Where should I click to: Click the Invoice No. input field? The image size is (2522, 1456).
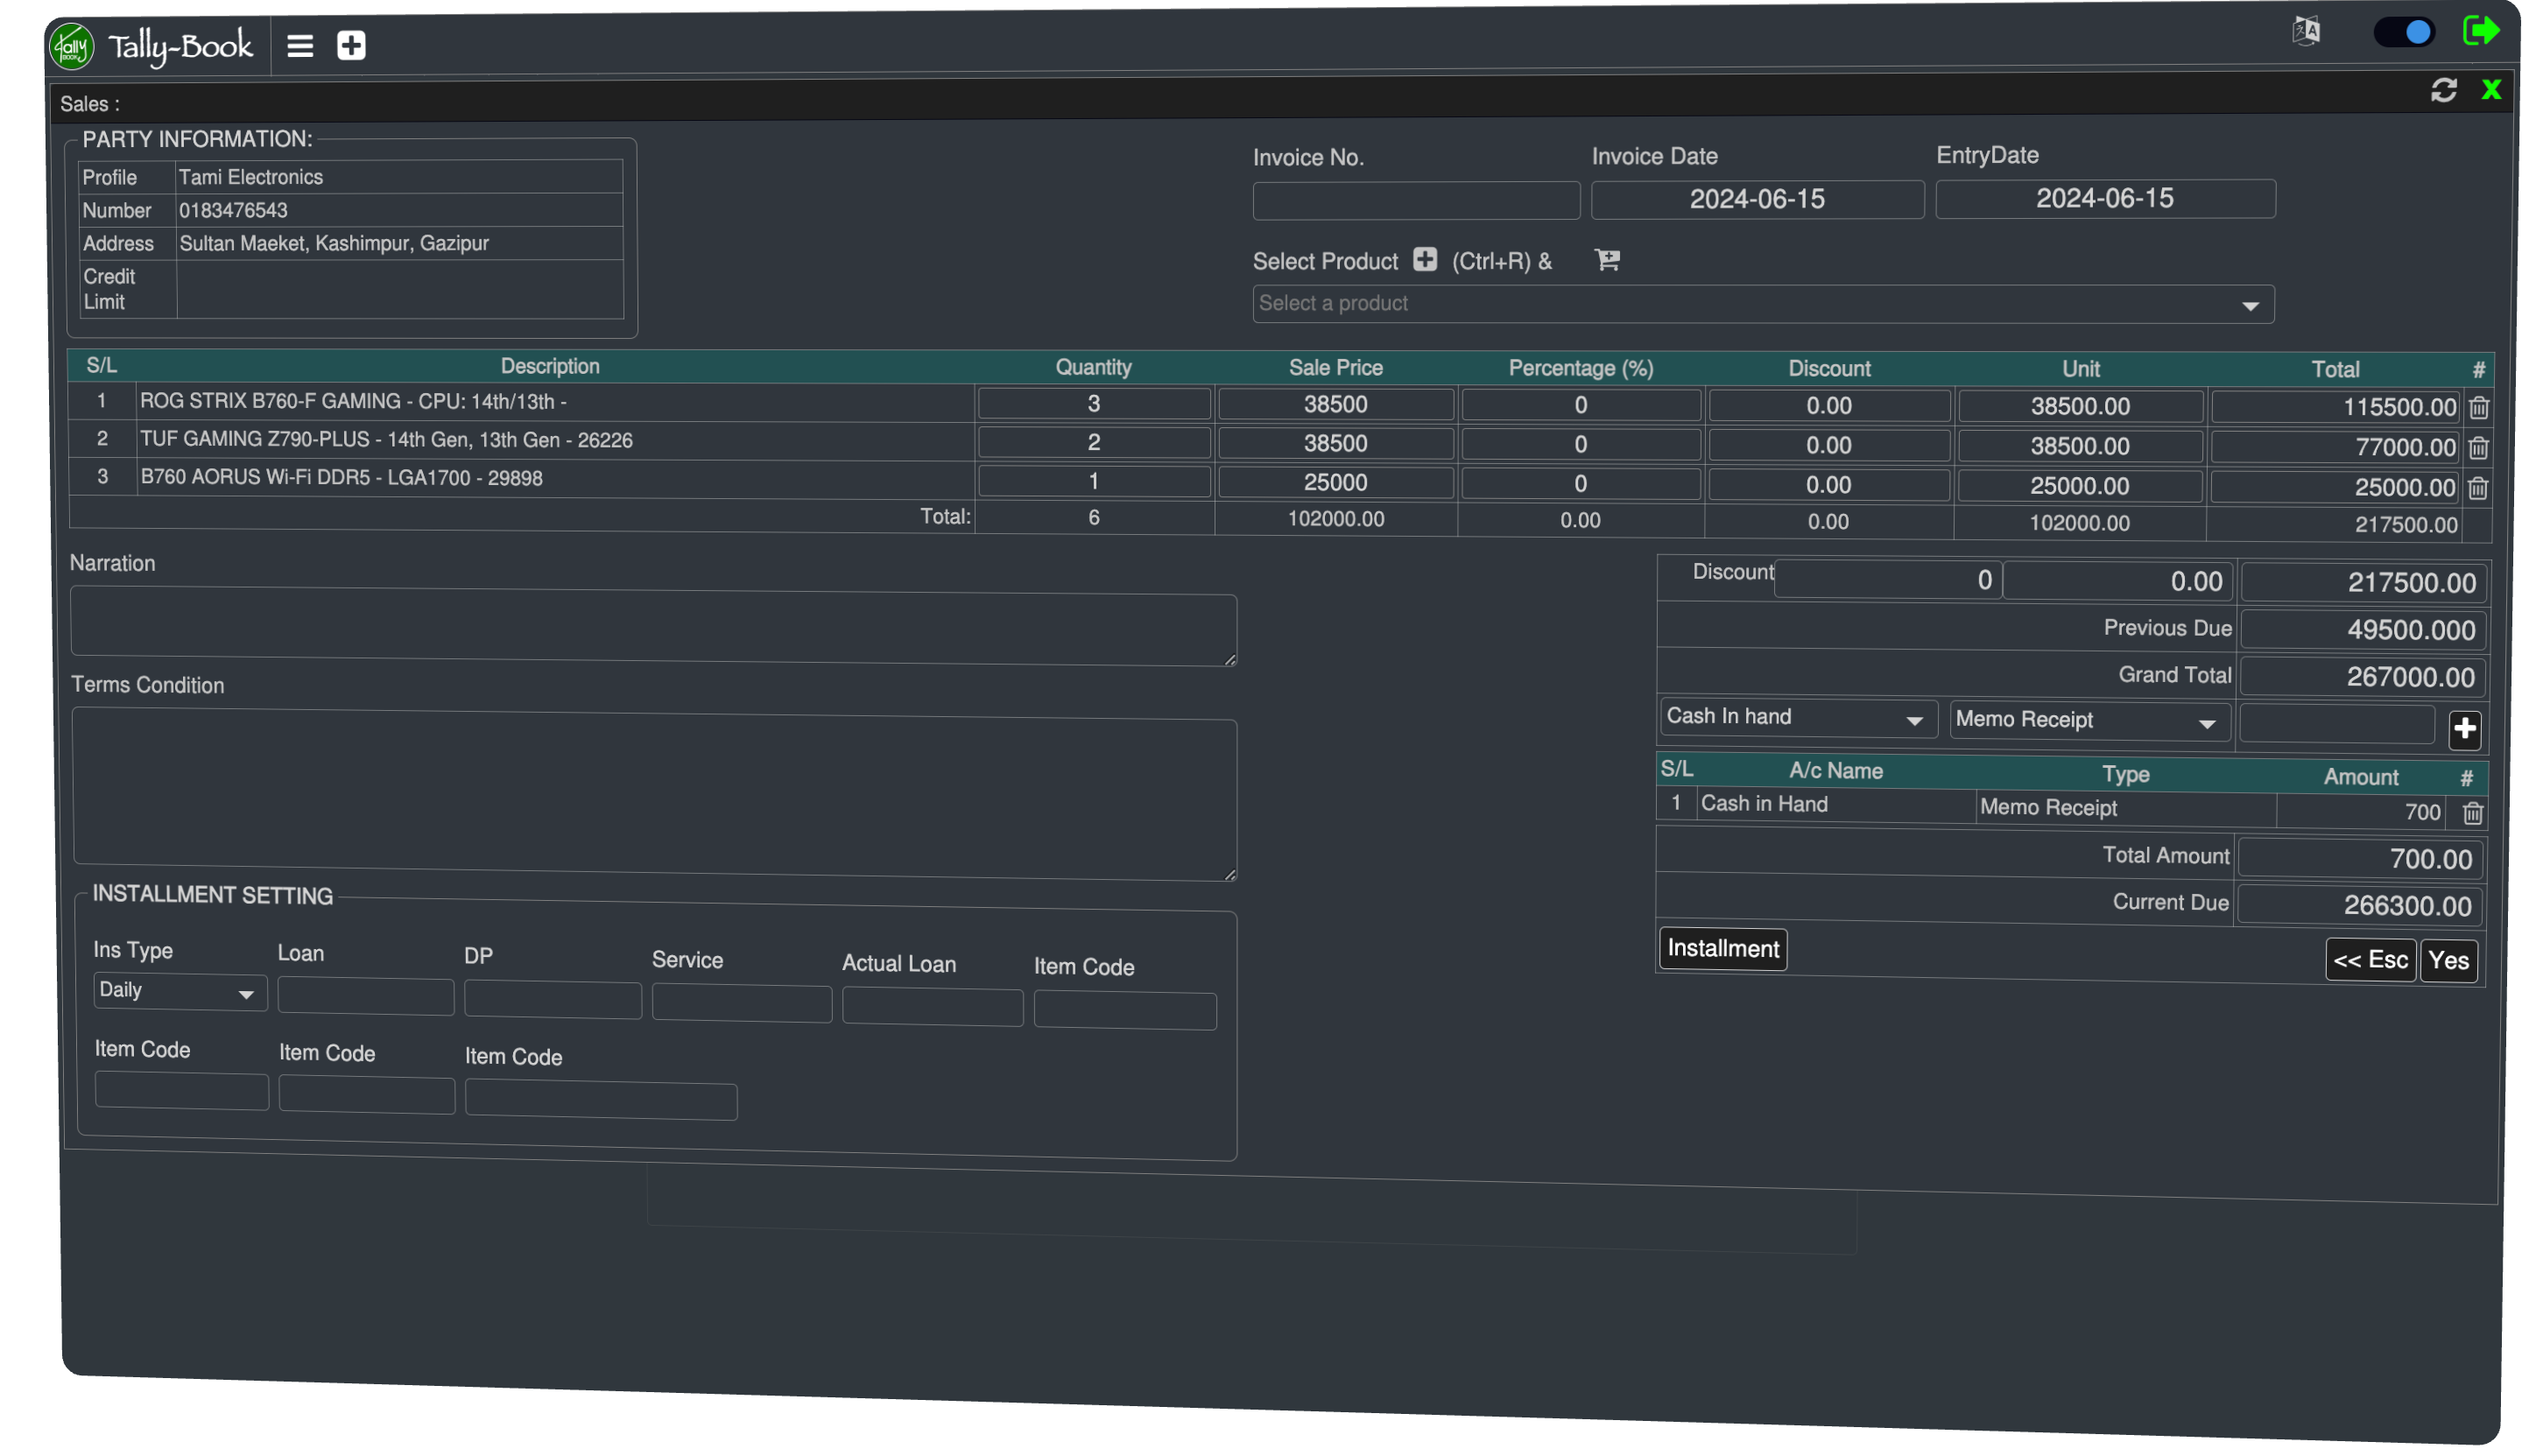pos(1415,201)
